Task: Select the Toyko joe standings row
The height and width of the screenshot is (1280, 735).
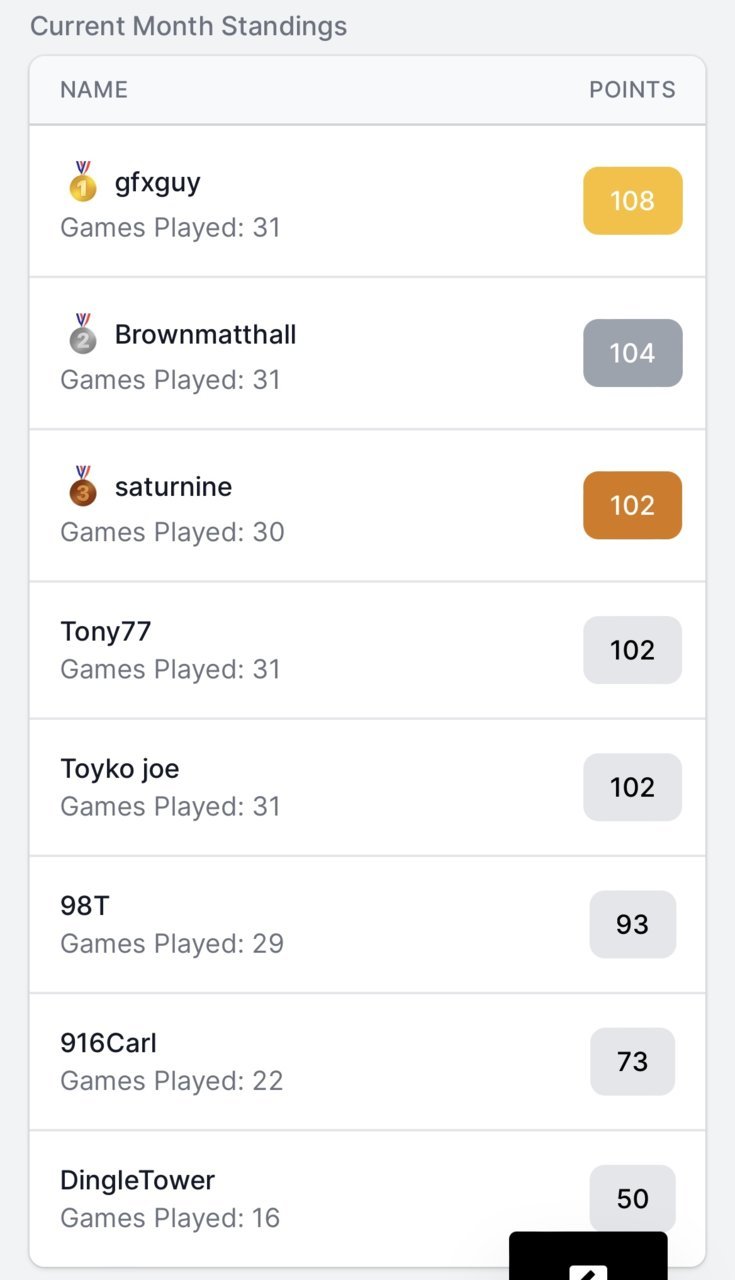Action: pos(367,787)
